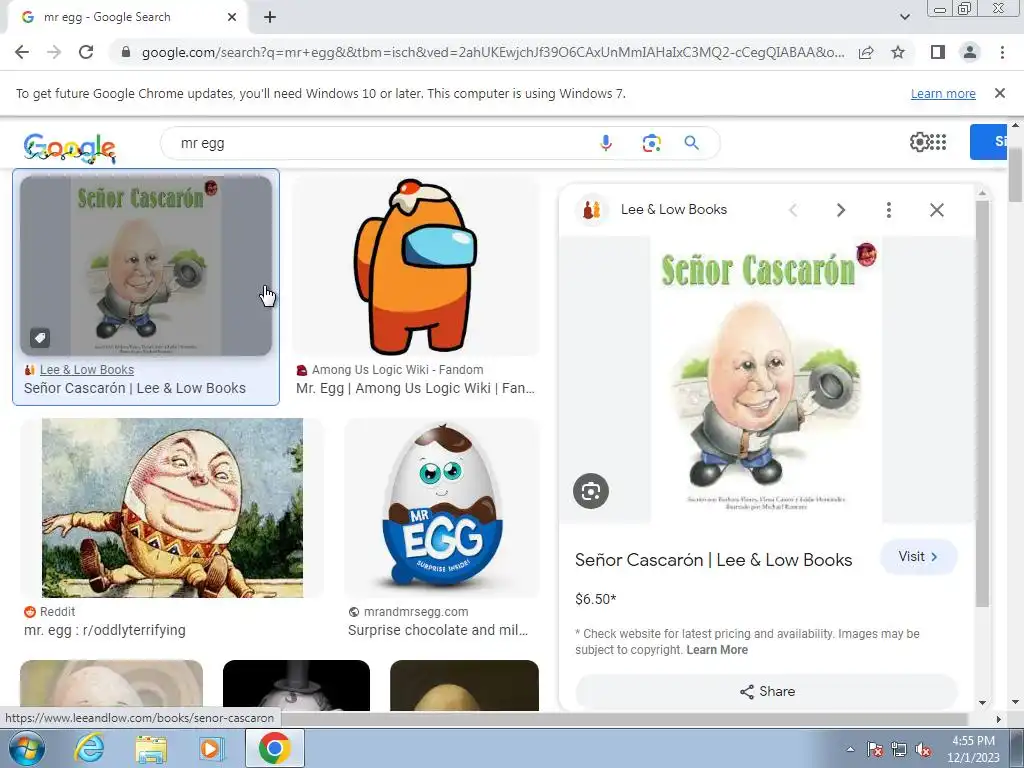Click the page vertical scrollbar thumb
Image resolution: width=1024 pixels, height=768 pixels.
coord(1015,175)
